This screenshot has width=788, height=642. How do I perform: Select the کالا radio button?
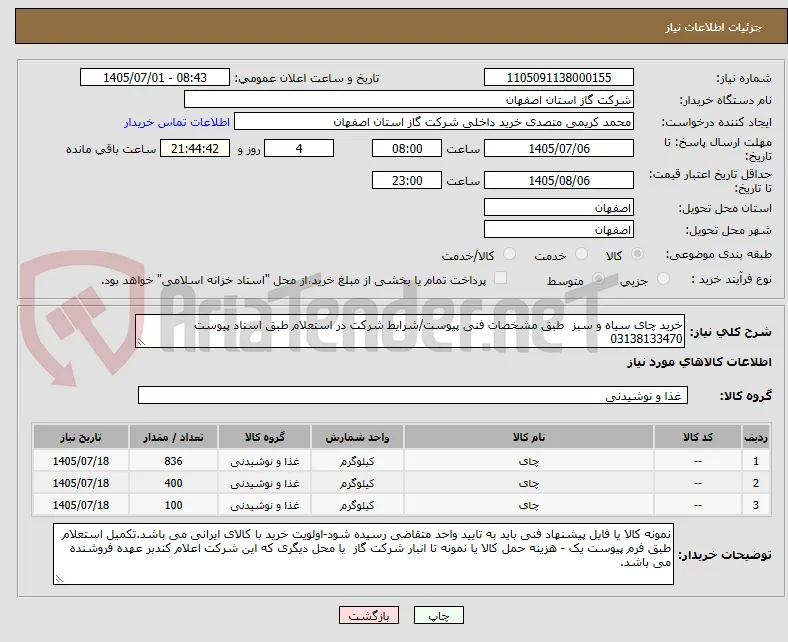pos(637,254)
